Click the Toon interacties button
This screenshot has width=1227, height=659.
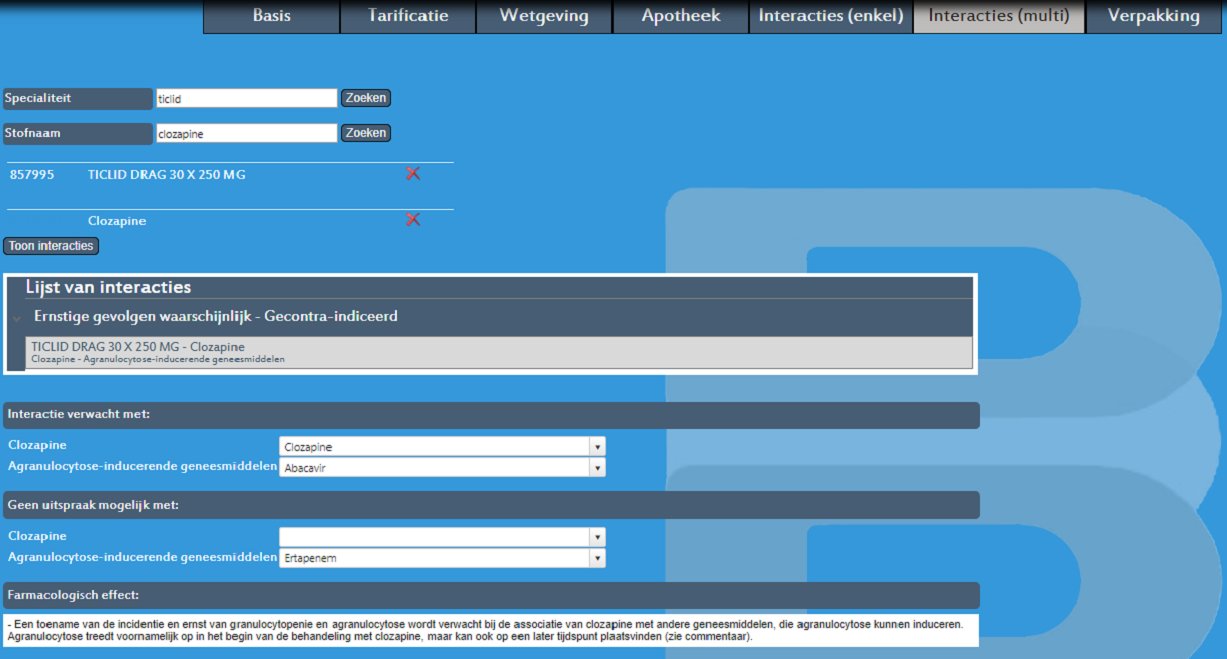[x=51, y=246]
